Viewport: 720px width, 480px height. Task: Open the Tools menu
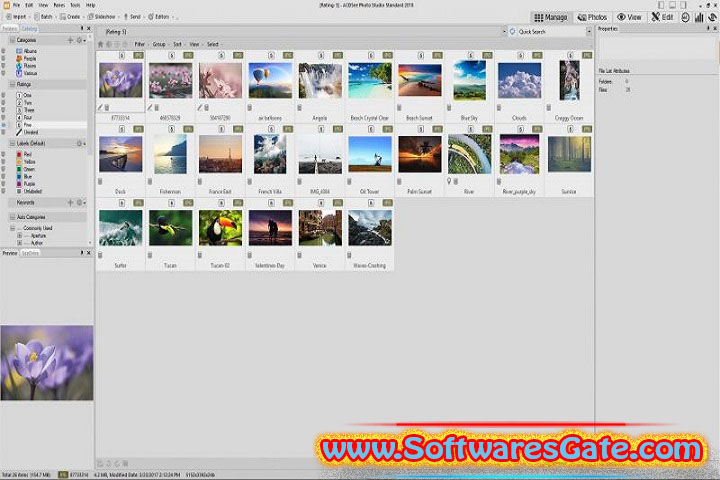75,5
